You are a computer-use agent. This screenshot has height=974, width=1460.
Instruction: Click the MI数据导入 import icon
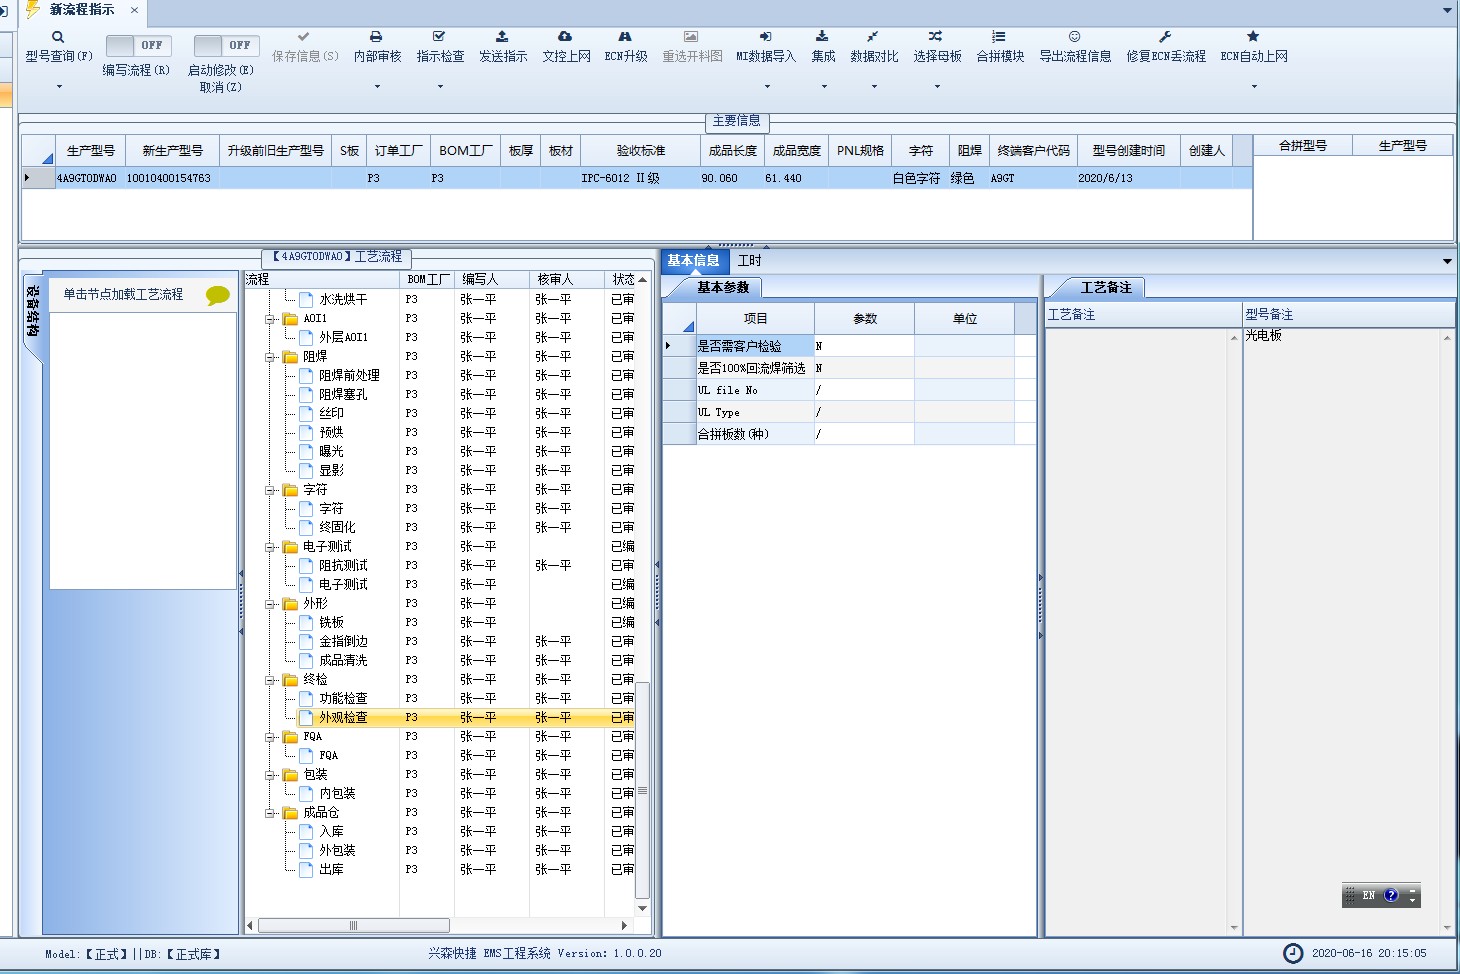point(765,37)
